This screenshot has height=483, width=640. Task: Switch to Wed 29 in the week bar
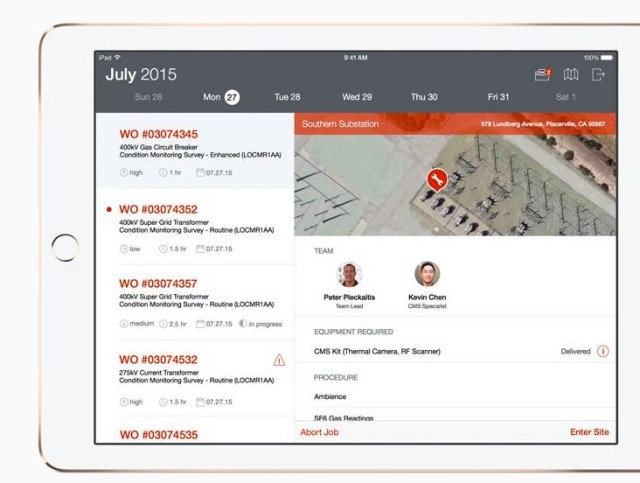[x=357, y=97]
